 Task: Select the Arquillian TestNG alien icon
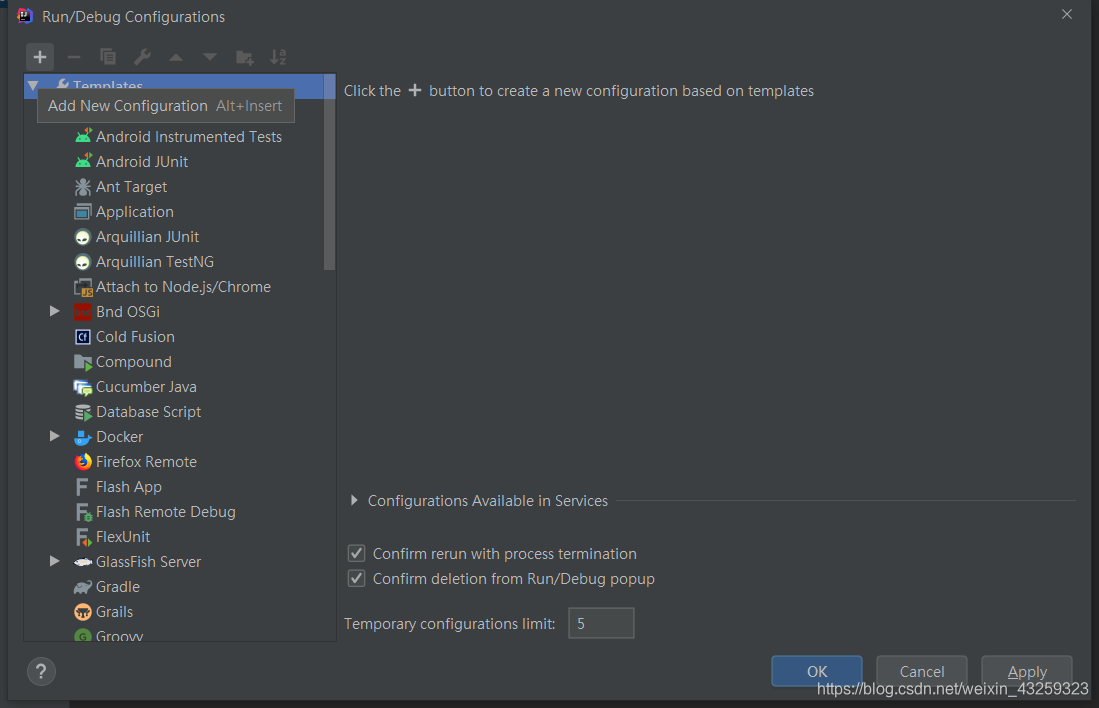83,262
